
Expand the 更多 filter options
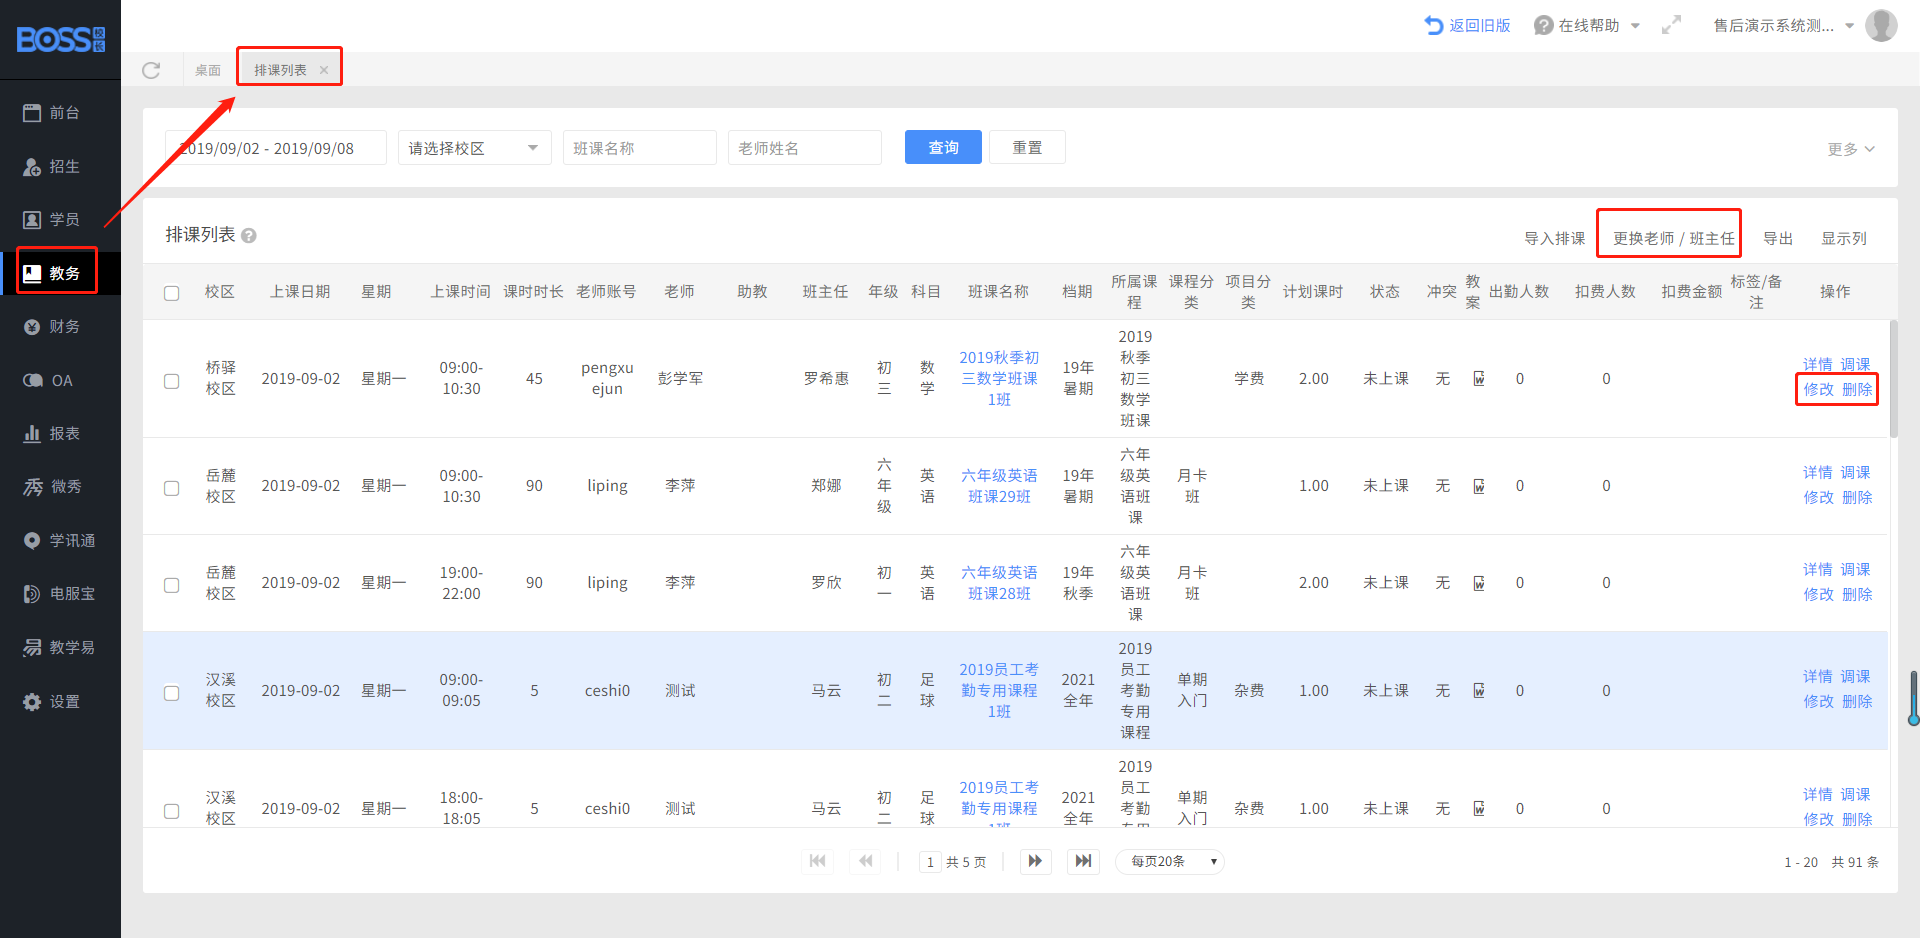click(1851, 149)
